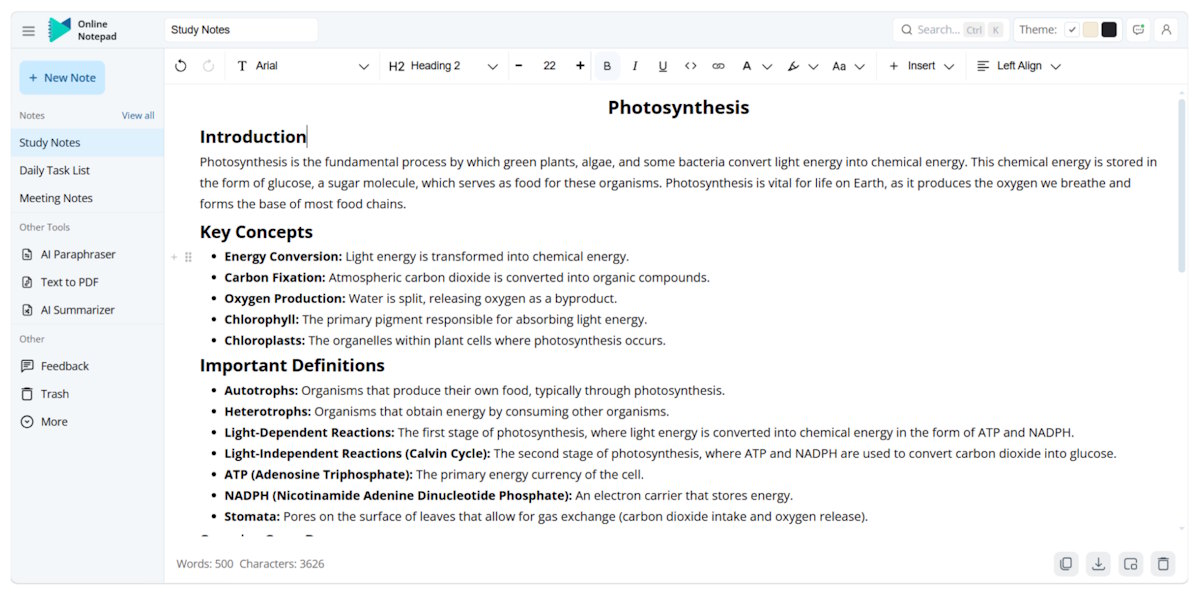Open the text color dropdown arrow
The width and height of the screenshot is (1200, 592).
pos(767,67)
